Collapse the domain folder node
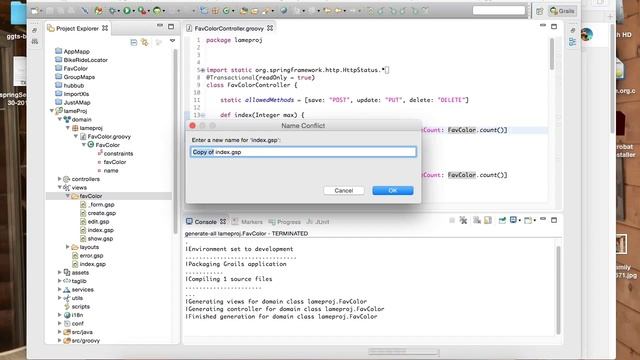The width and height of the screenshot is (640, 360). tap(60, 119)
